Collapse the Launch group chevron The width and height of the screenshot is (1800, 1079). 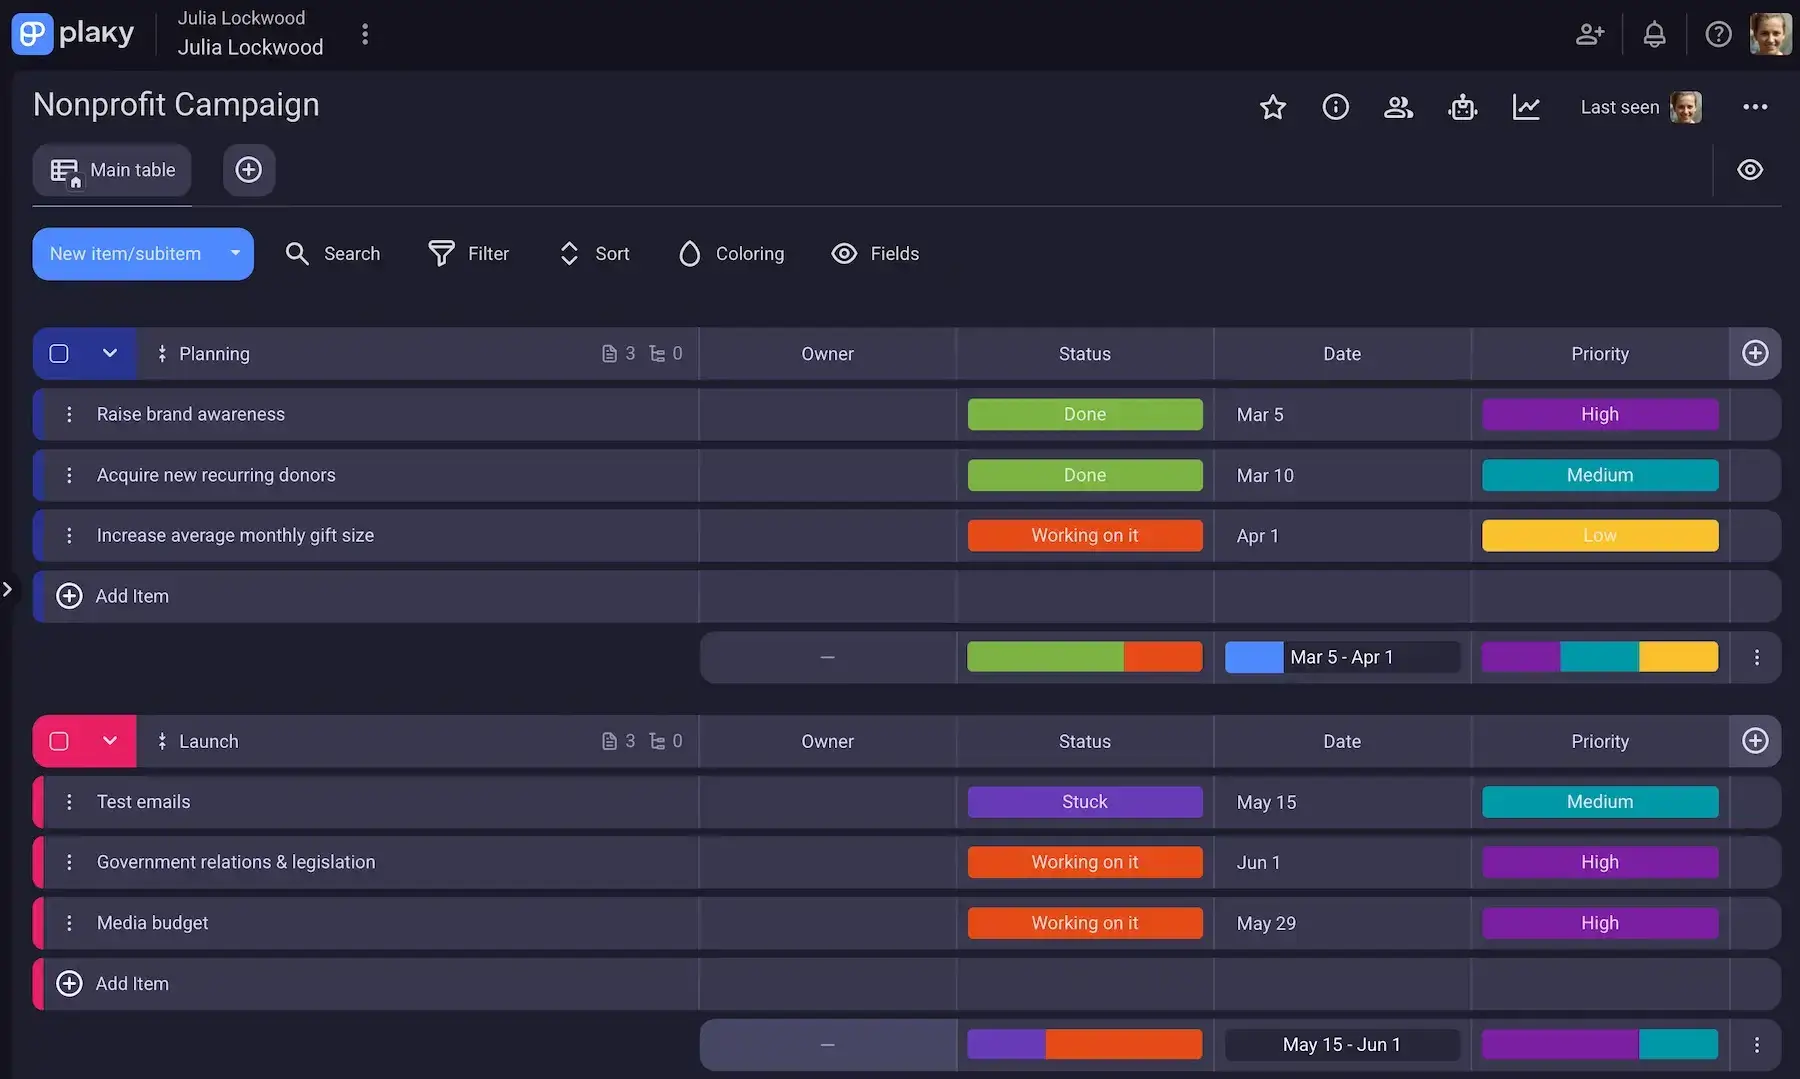point(110,741)
